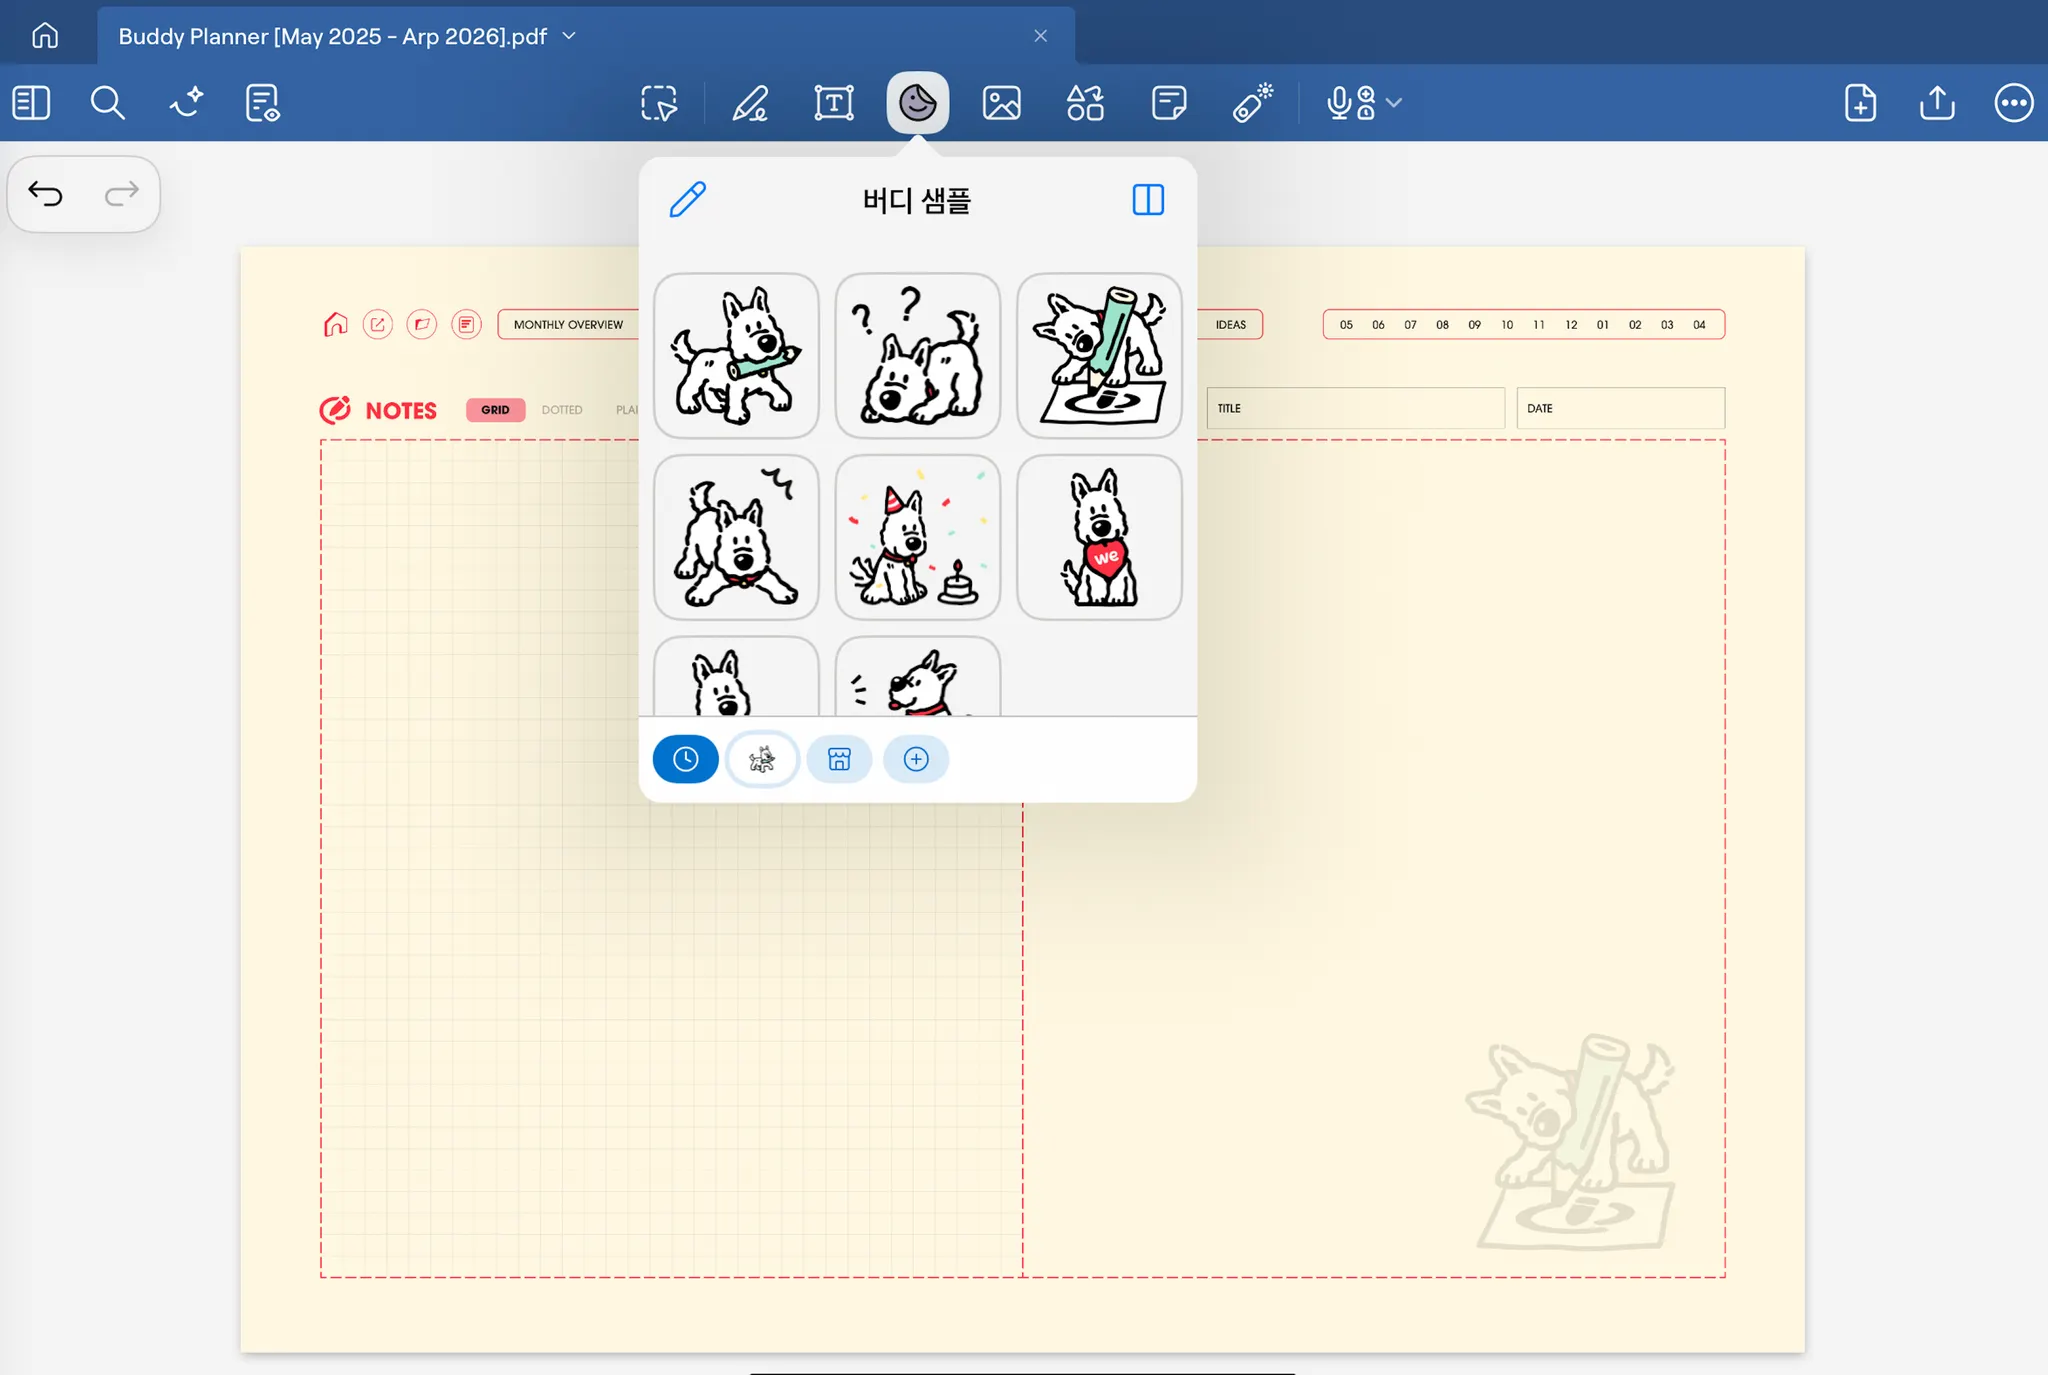
Task: Toggle split view in sticker popup
Action: tap(1148, 200)
